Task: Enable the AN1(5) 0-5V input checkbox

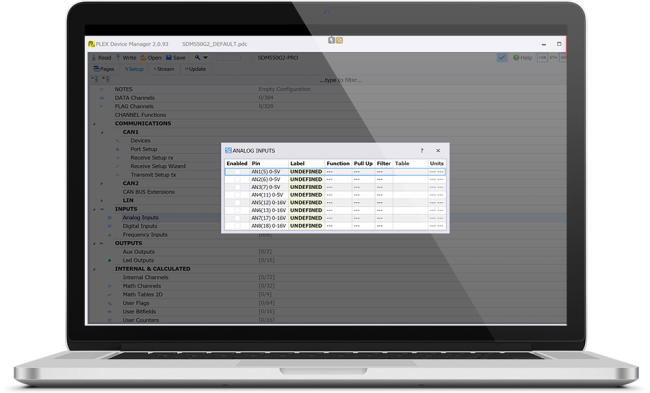Action: pos(237,172)
